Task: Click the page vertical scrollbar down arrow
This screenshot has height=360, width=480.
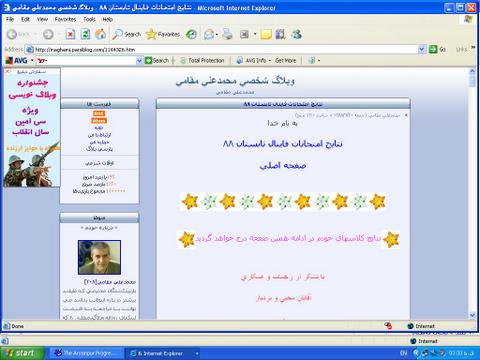Action: (472, 315)
